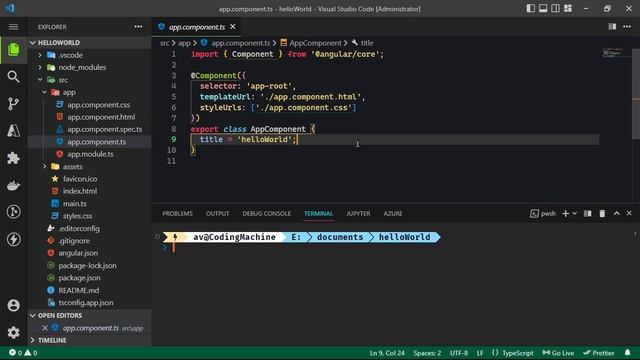Split the terminal
640x360 pixels.
(588, 213)
